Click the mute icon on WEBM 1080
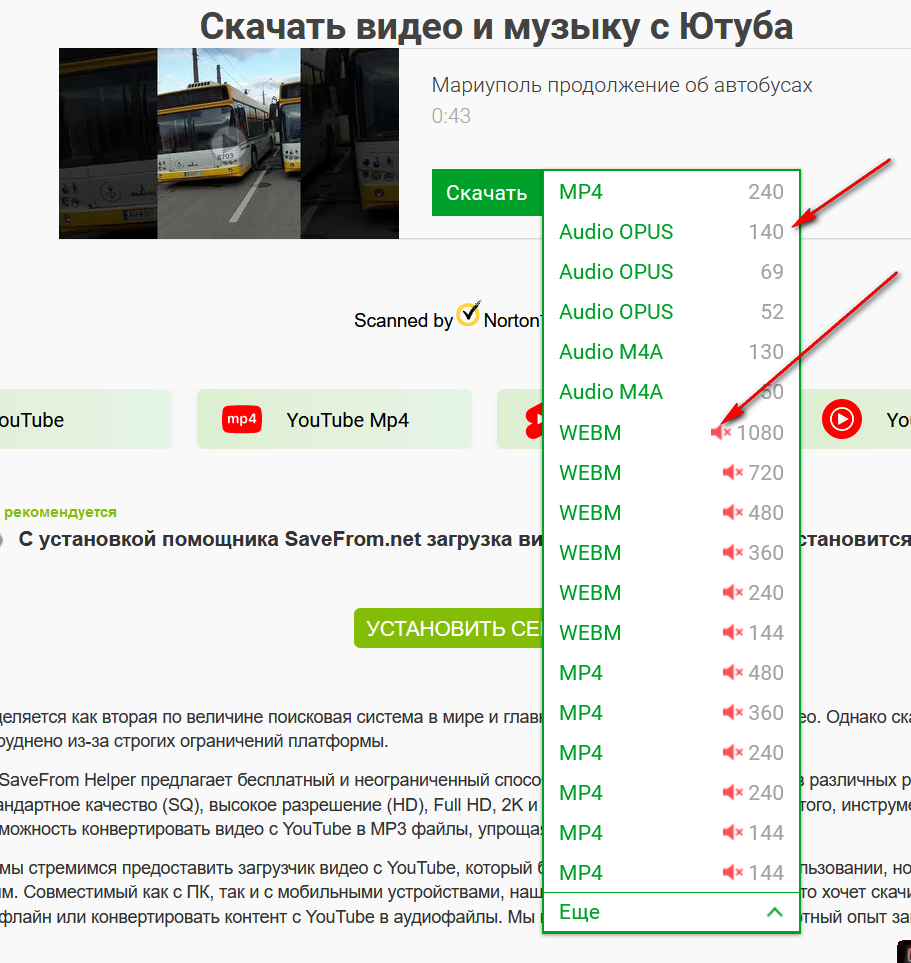Image resolution: width=911 pixels, height=963 pixels. coord(721,432)
